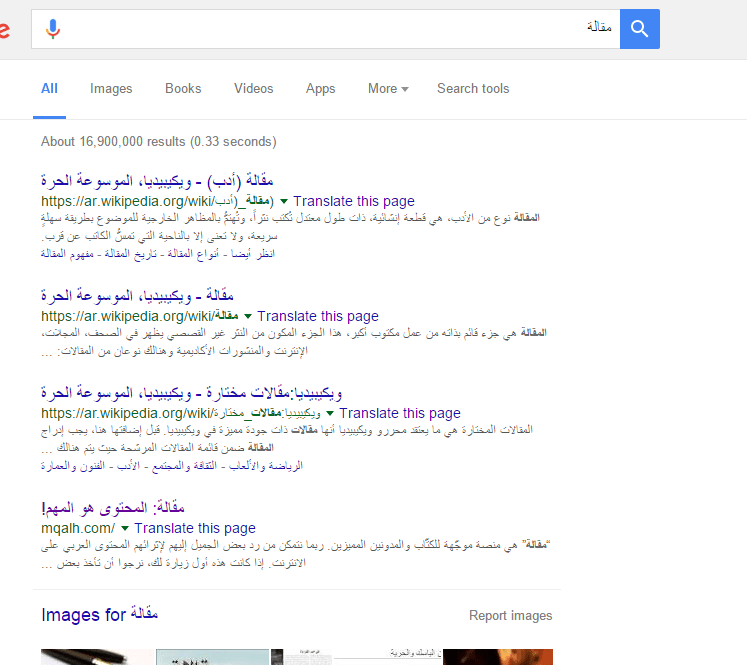Switch to the Books tab
Image resolution: width=747 pixels, height=665 pixels.
tap(183, 89)
